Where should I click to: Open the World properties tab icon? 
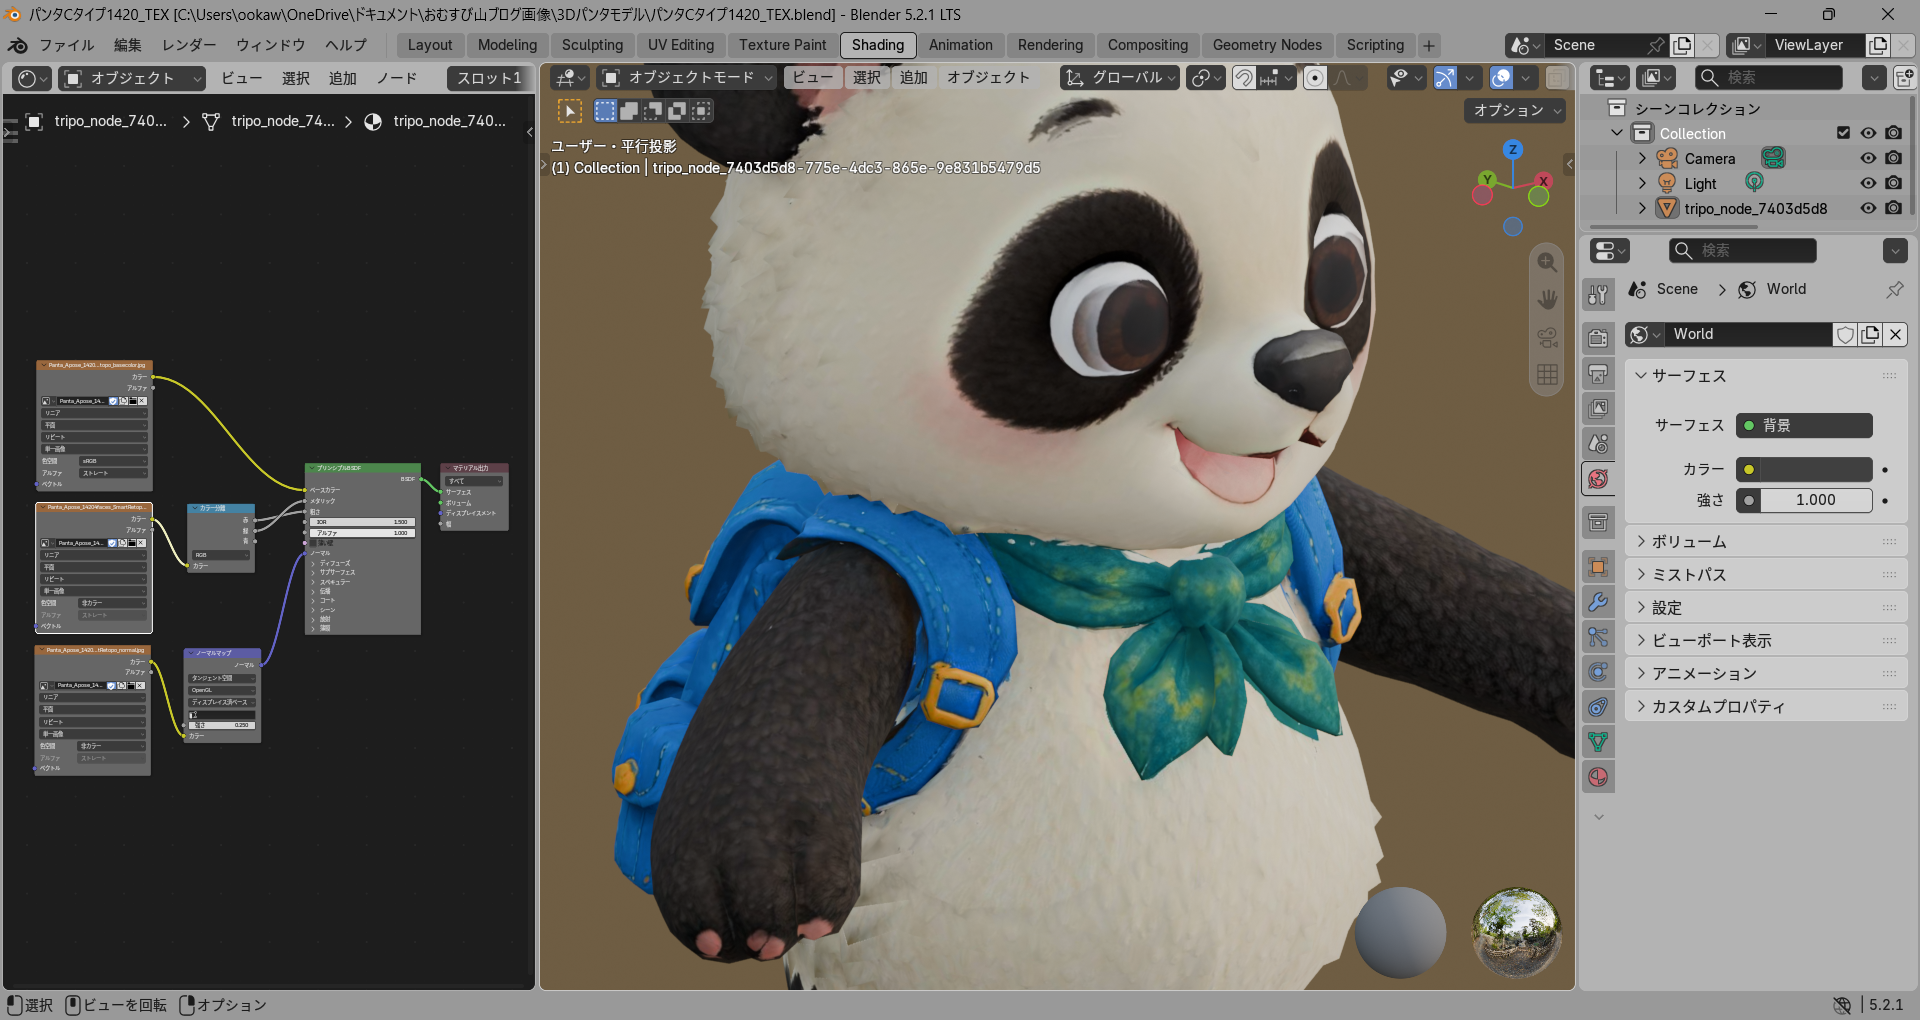1598,478
